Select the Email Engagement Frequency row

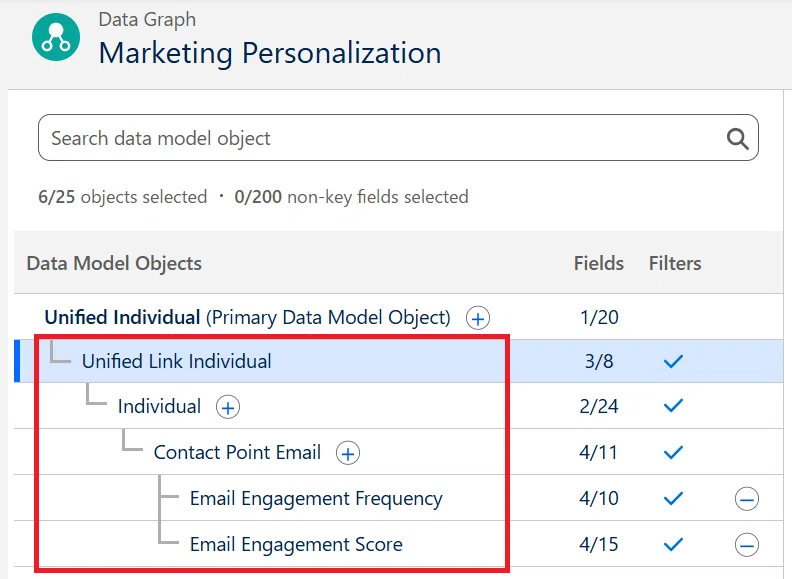coord(399,498)
